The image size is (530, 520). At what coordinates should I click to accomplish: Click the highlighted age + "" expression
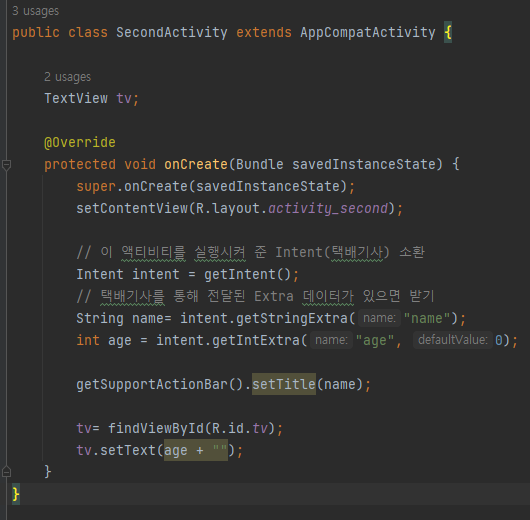tap(196, 450)
